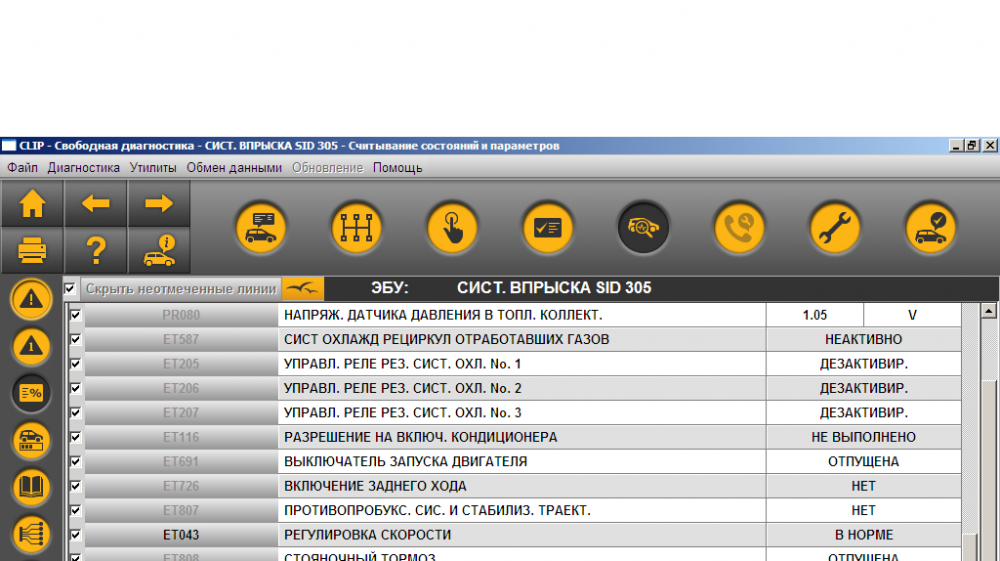This screenshot has width=1000, height=561.
Task: Click the scrollbar up arrow
Action: click(989, 311)
